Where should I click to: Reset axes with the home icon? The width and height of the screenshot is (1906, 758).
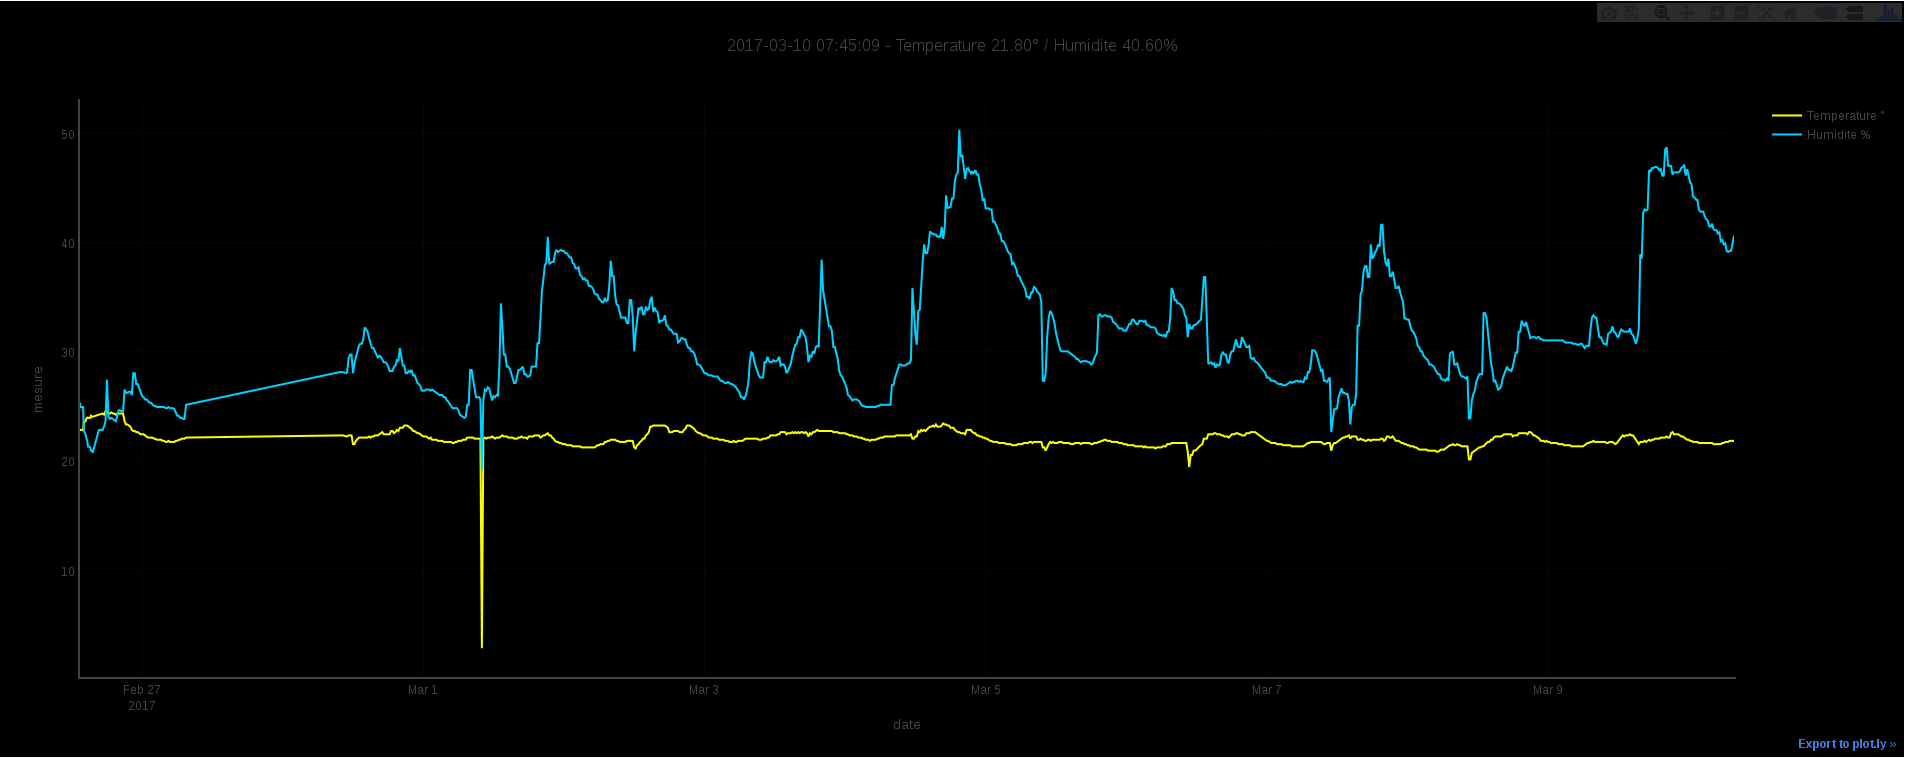(x=1790, y=13)
